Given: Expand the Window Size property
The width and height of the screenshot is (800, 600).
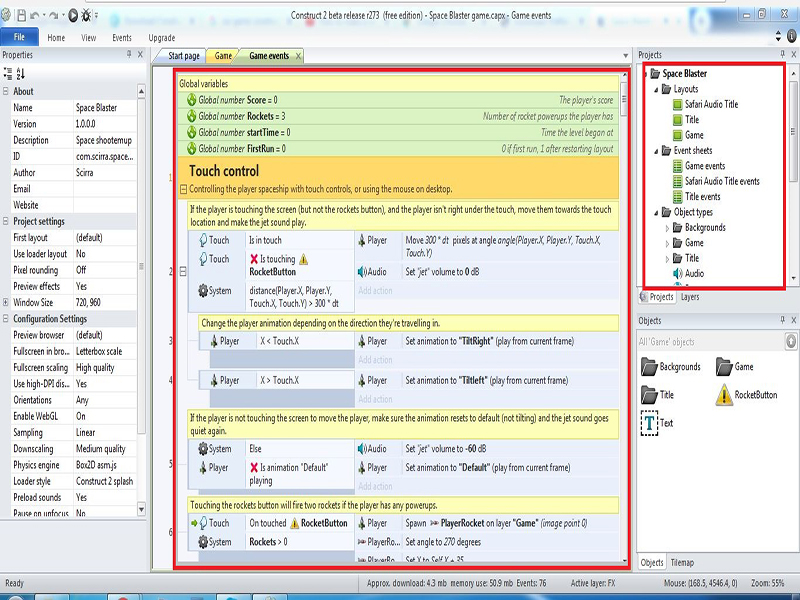Looking at the screenshot, I should coord(6,302).
